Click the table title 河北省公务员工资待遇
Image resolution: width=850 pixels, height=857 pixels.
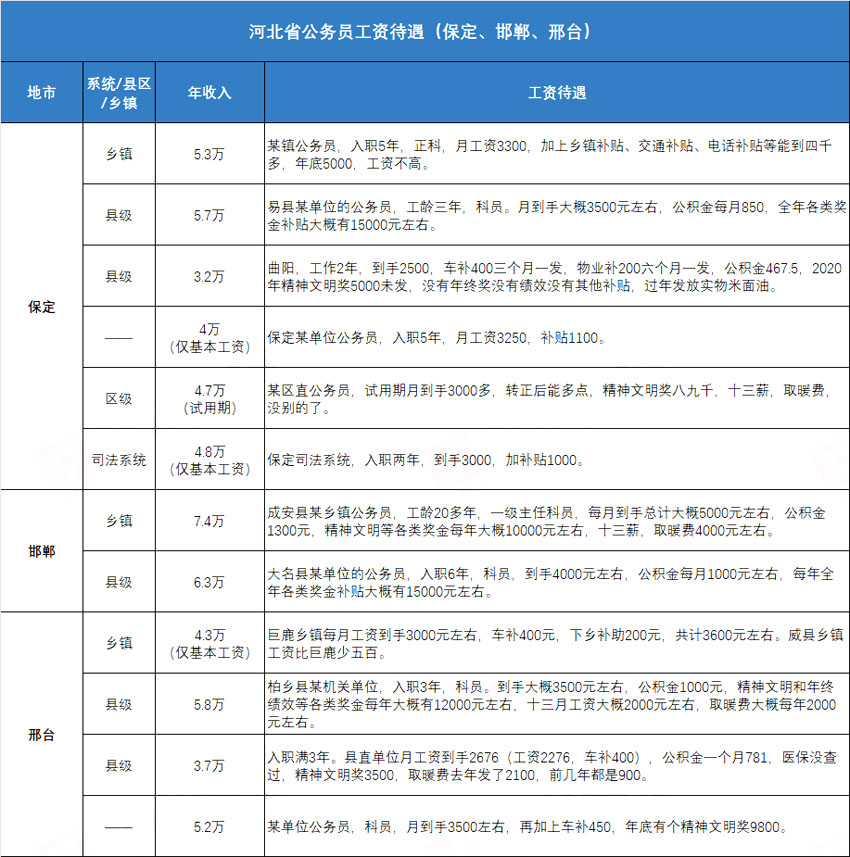[424, 31]
